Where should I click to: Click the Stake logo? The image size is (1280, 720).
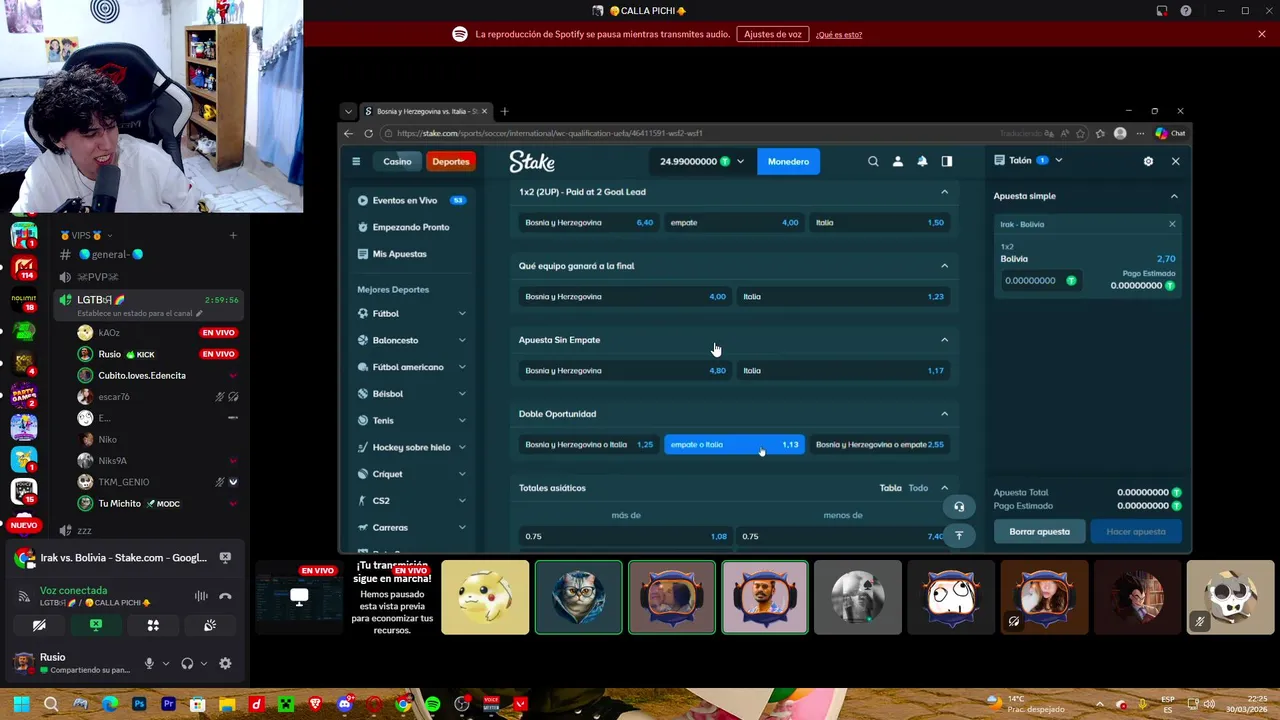pos(531,161)
